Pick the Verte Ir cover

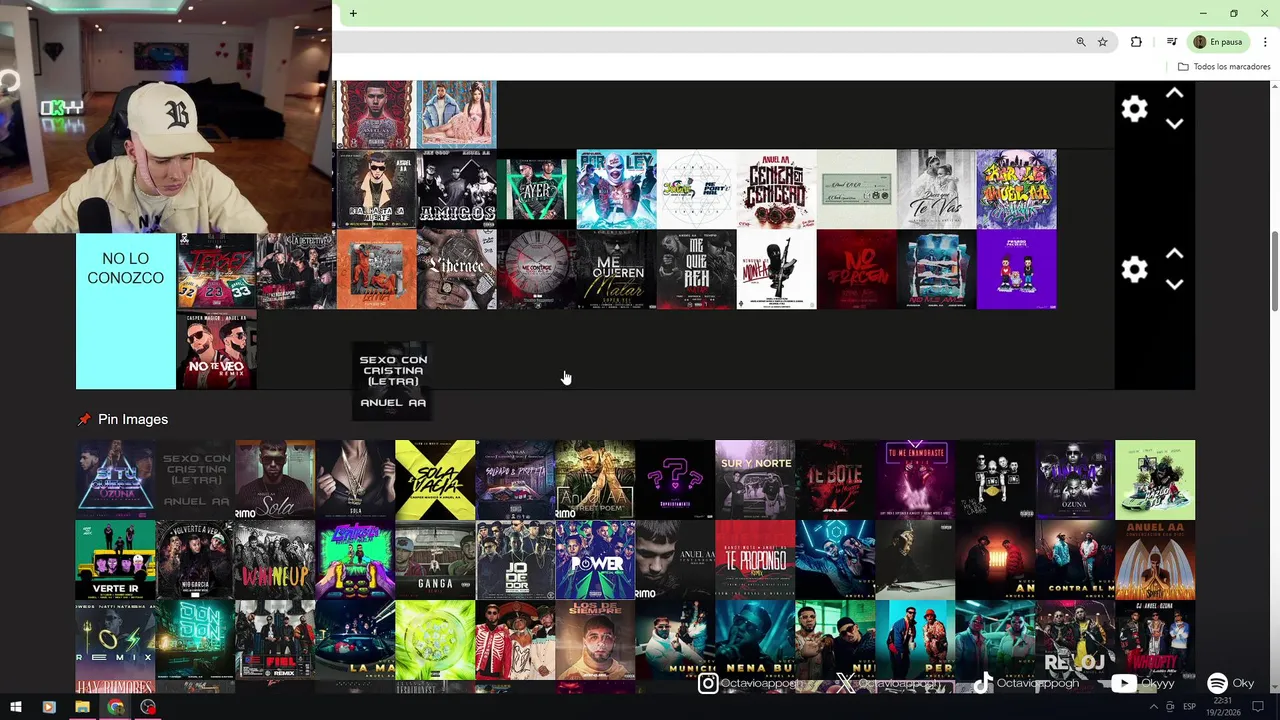click(115, 560)
